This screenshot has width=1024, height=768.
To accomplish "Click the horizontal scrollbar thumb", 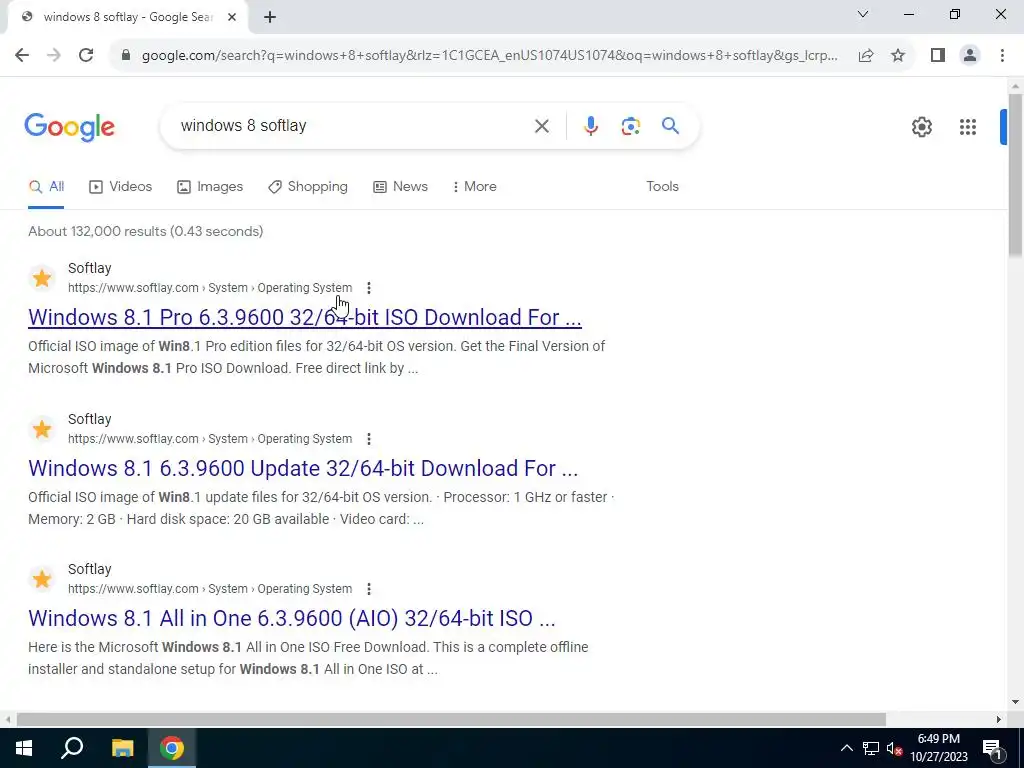I will pyautogui.click(x=451, y=719).
